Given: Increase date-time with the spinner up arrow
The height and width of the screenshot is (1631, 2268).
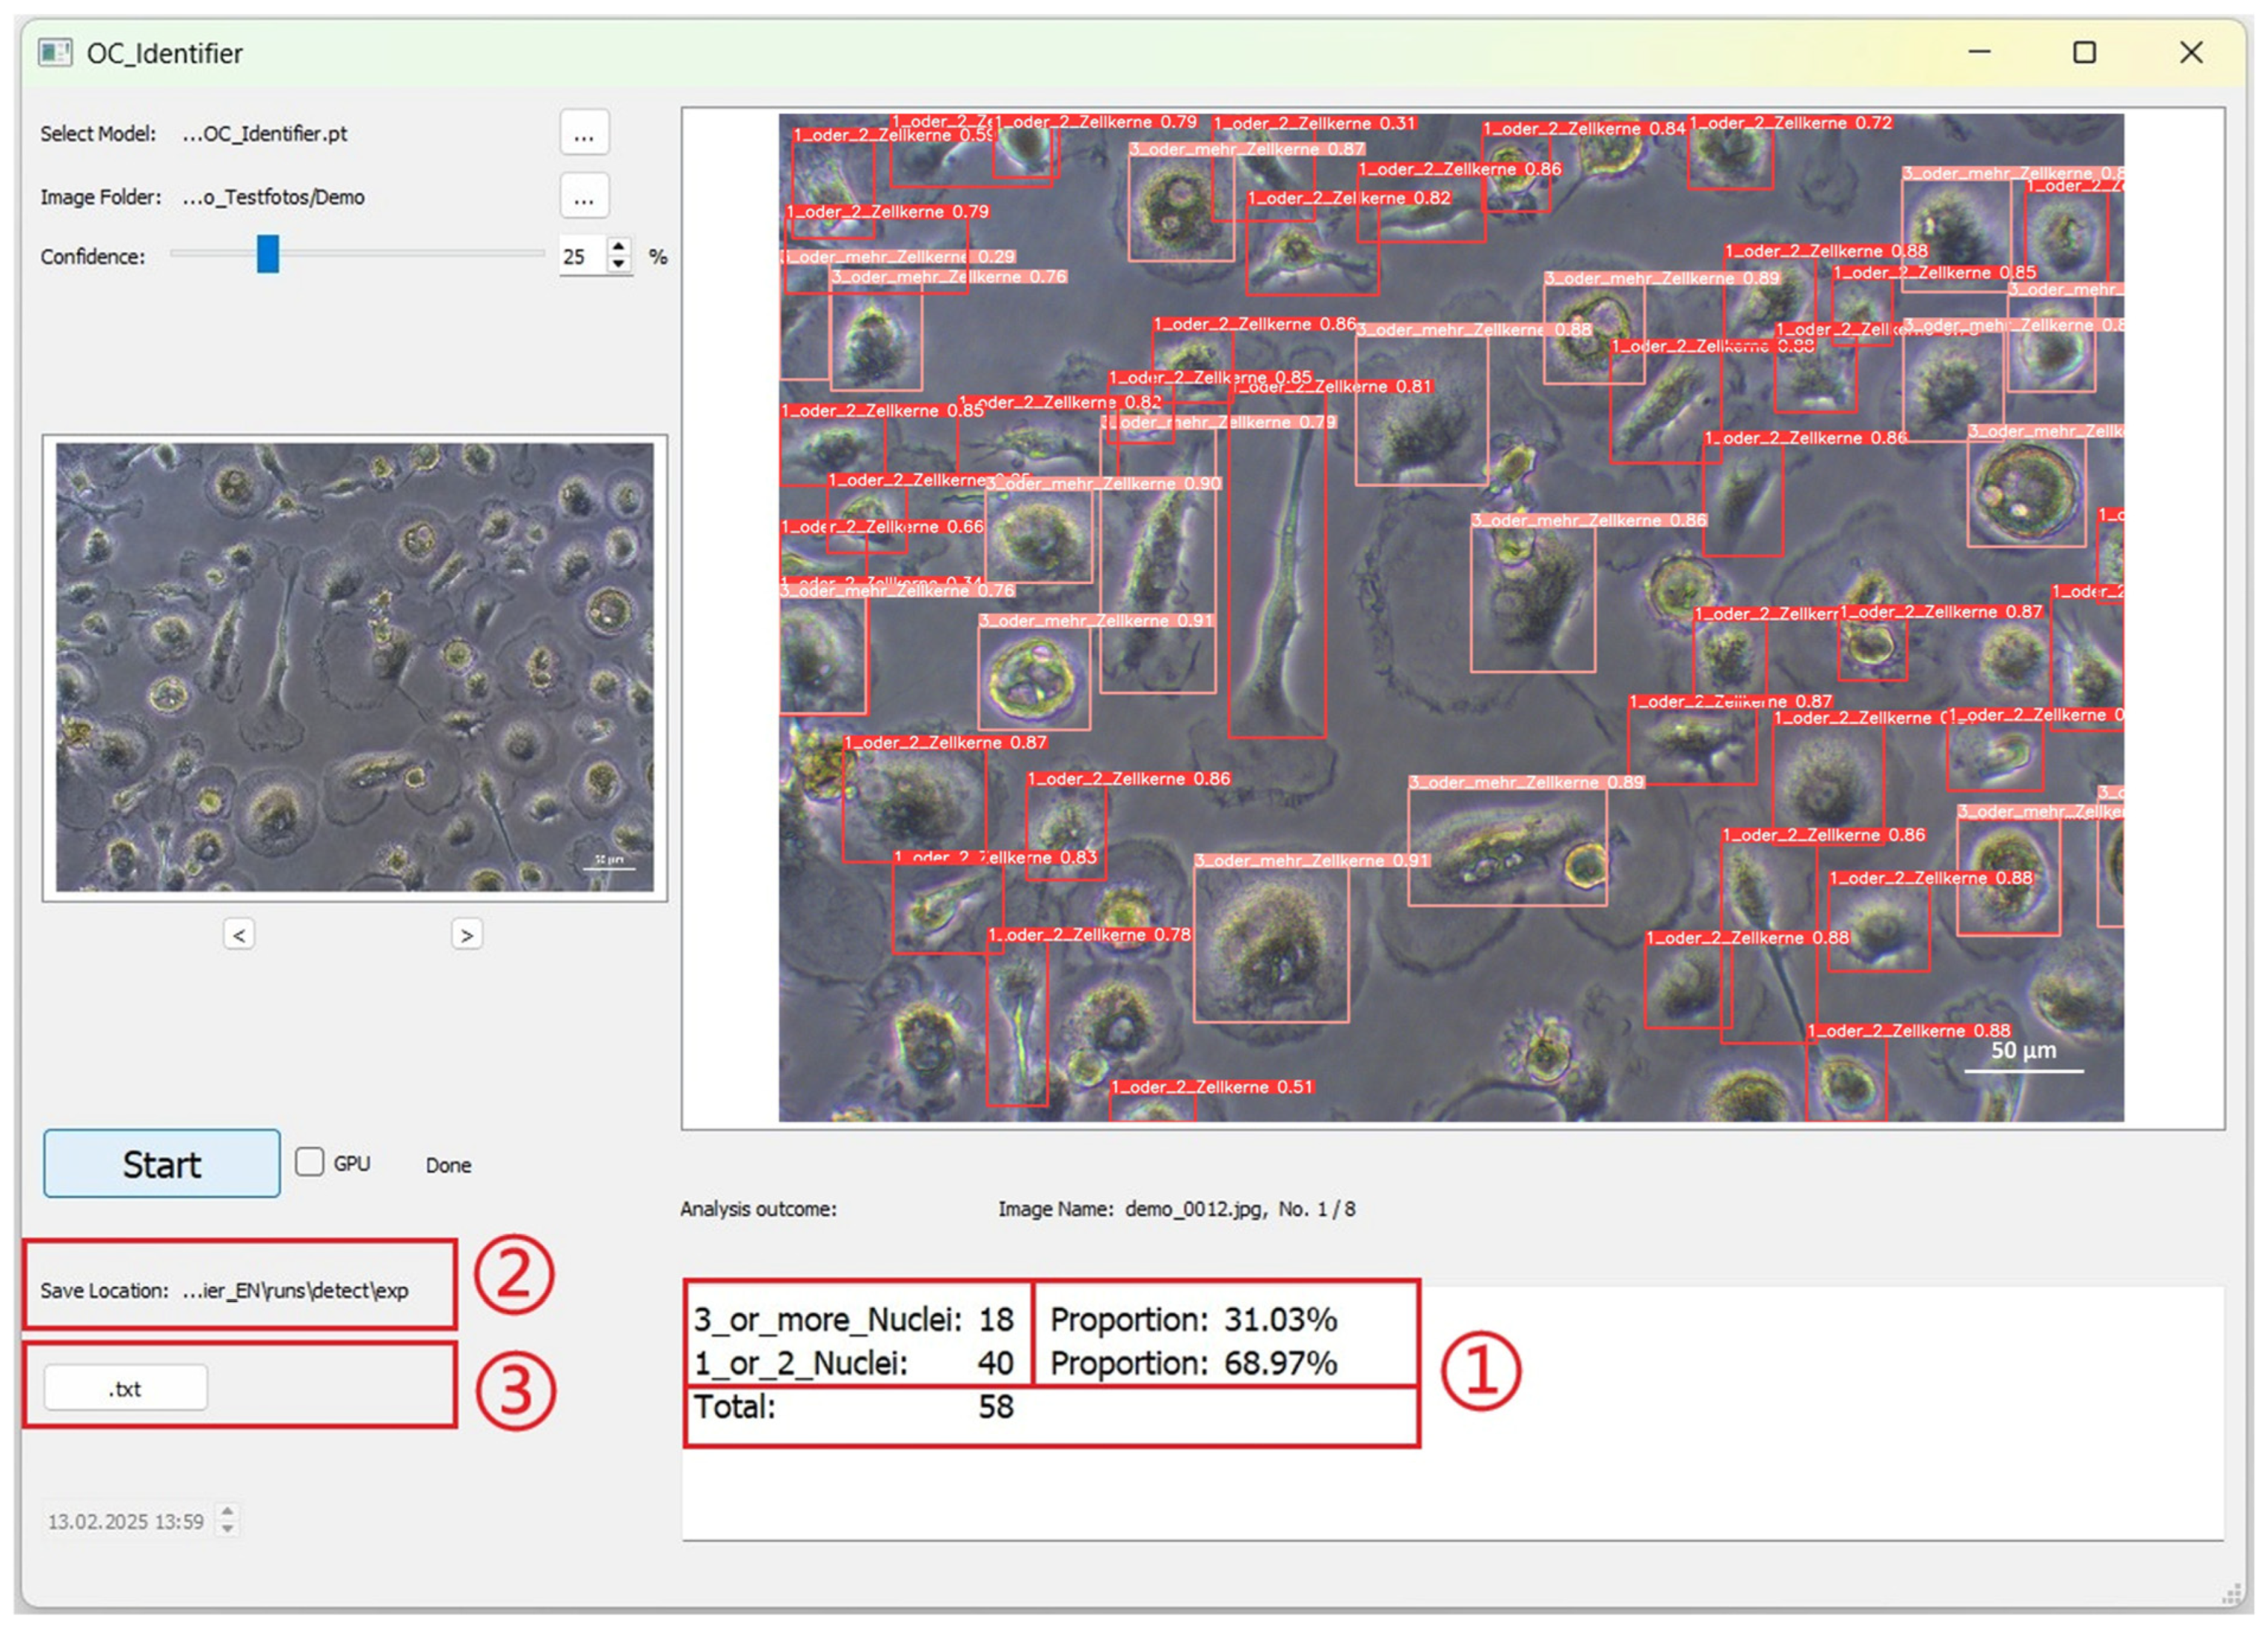Looking at the screenshot, I should (228, 1512).
